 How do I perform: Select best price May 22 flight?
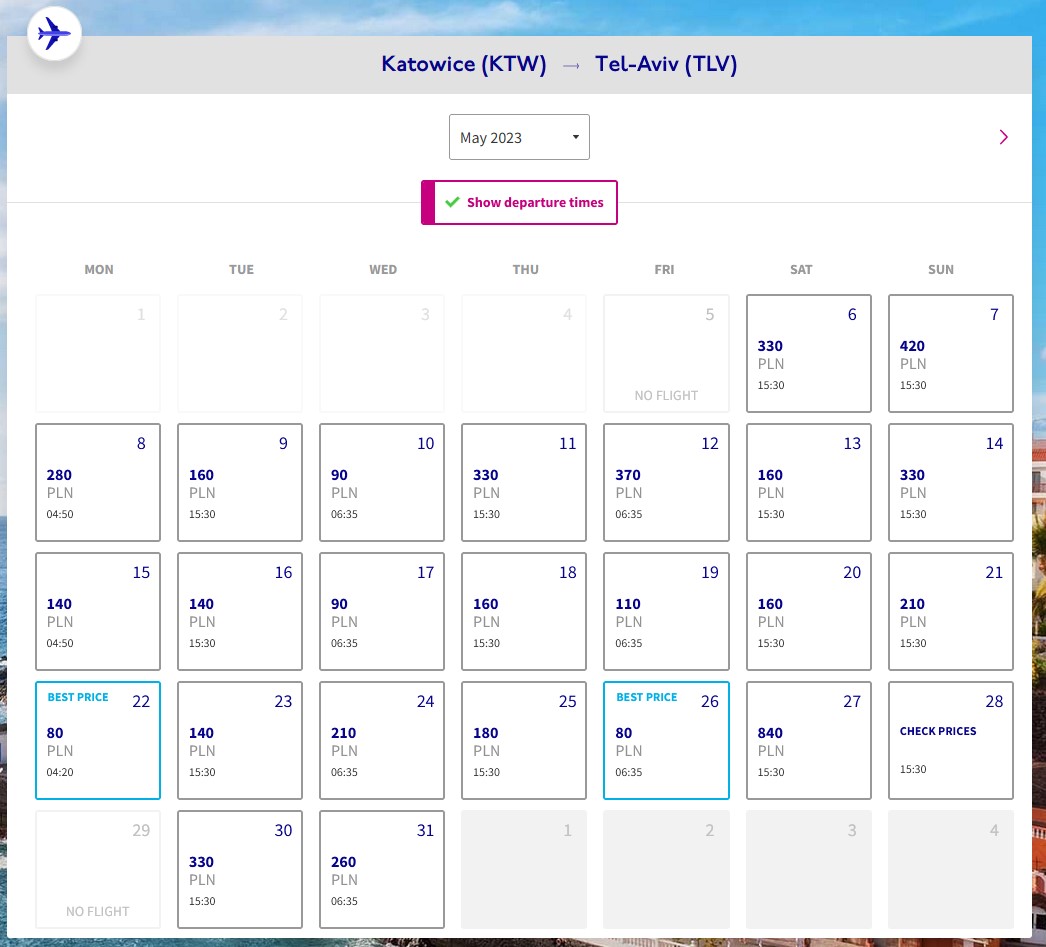coord(98,740)
